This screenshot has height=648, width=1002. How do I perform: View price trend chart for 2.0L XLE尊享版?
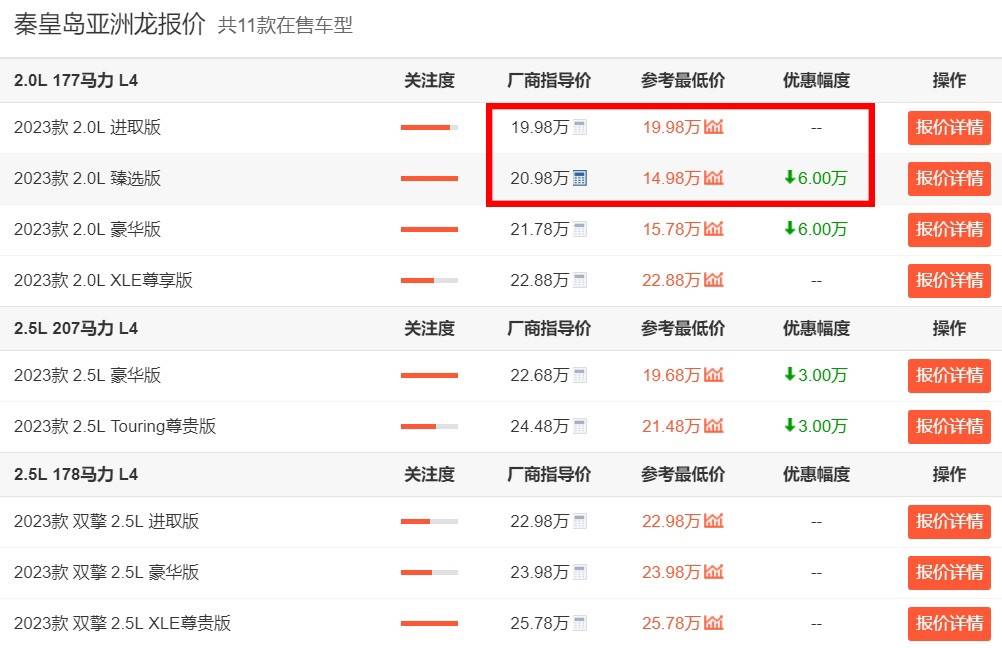[714, 279]
